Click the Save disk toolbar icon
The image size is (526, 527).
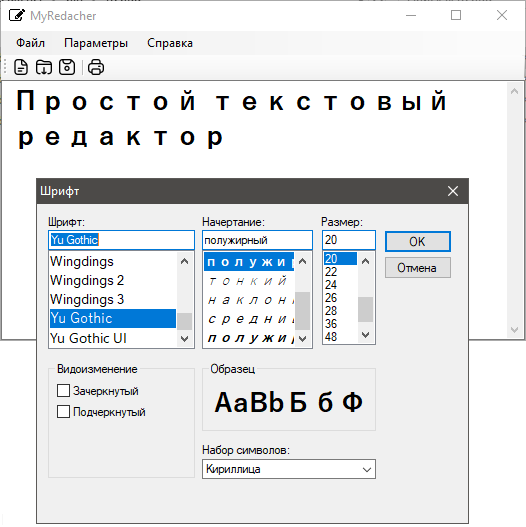(67, 67)
